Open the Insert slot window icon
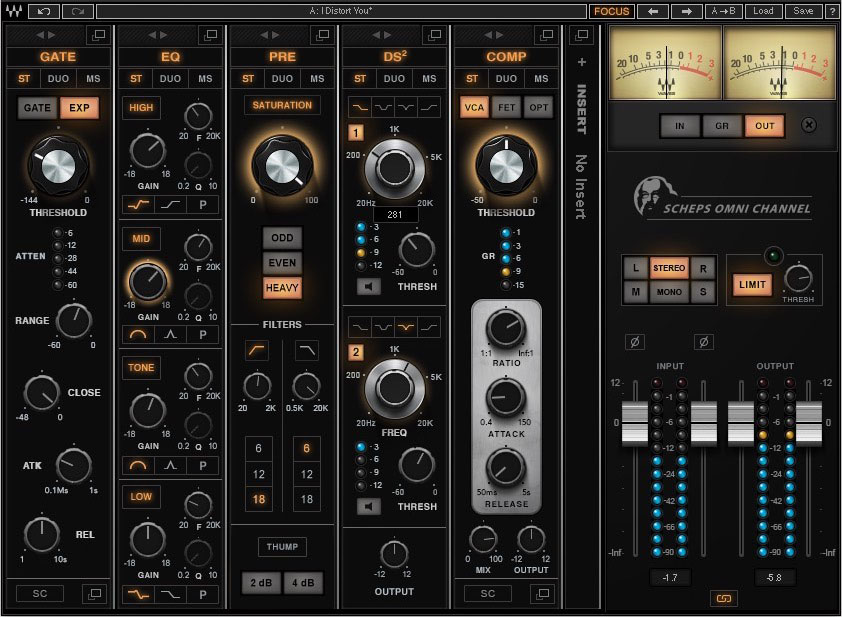The image size is (842, 617). pos(581,35)
